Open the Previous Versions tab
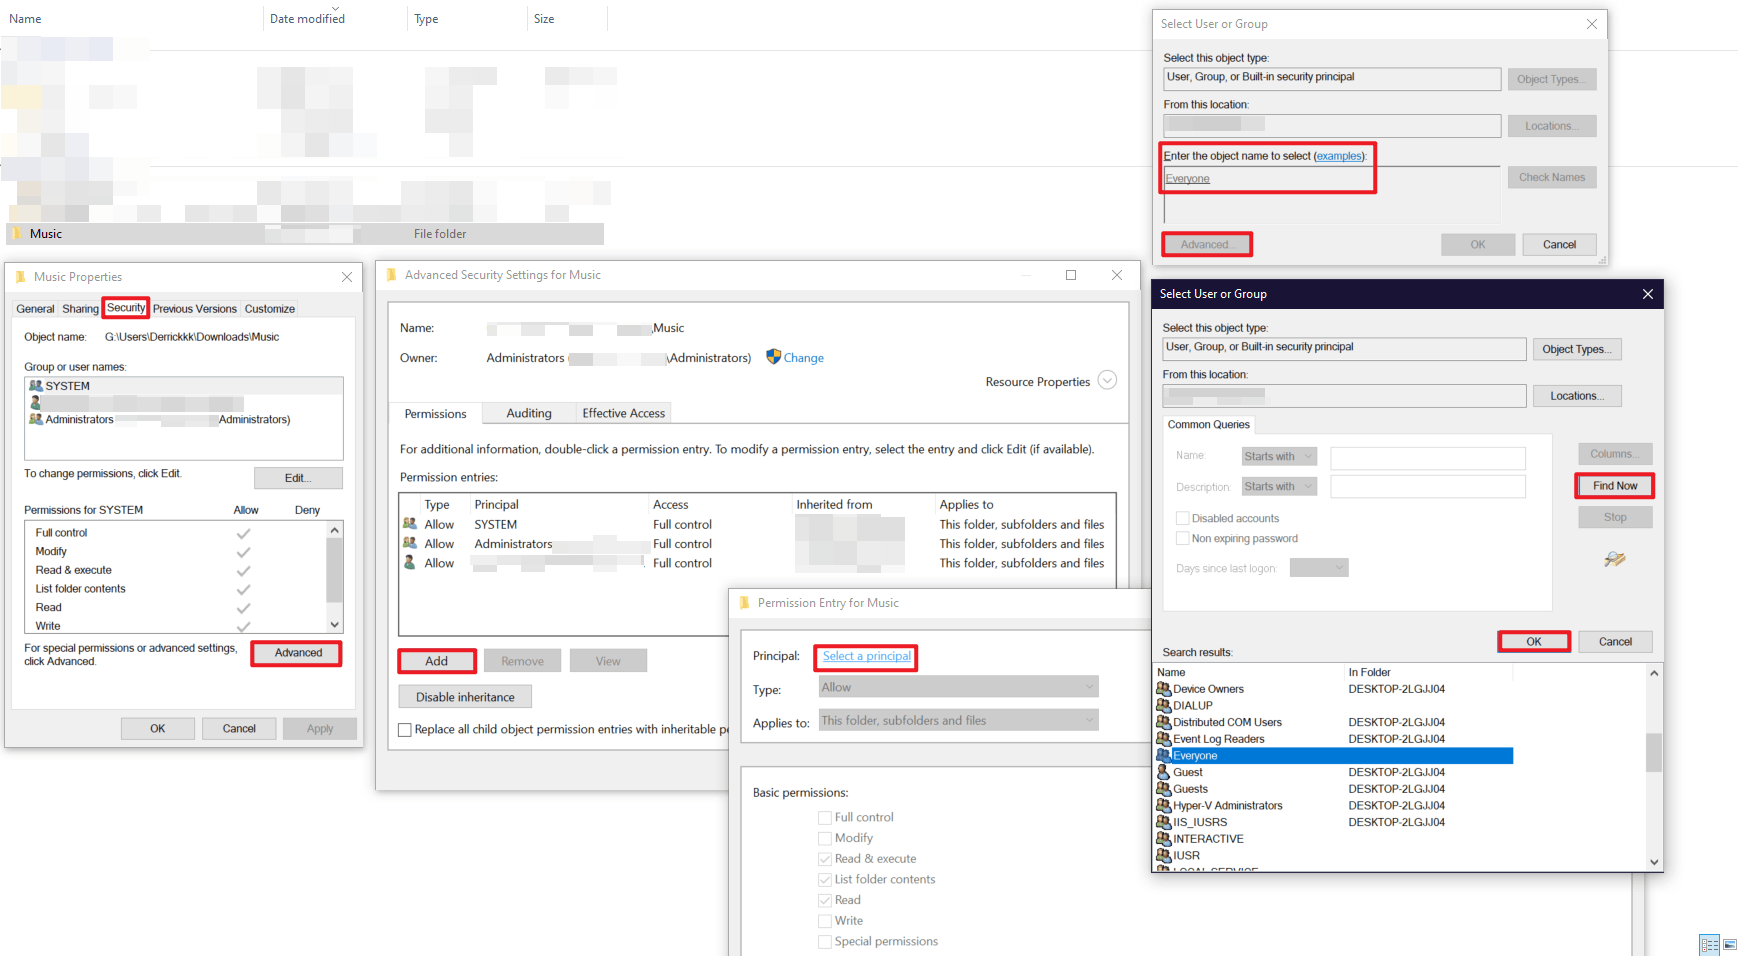Image resolution: width=1744 pixels, height=956 pixels. click(195, 309)
